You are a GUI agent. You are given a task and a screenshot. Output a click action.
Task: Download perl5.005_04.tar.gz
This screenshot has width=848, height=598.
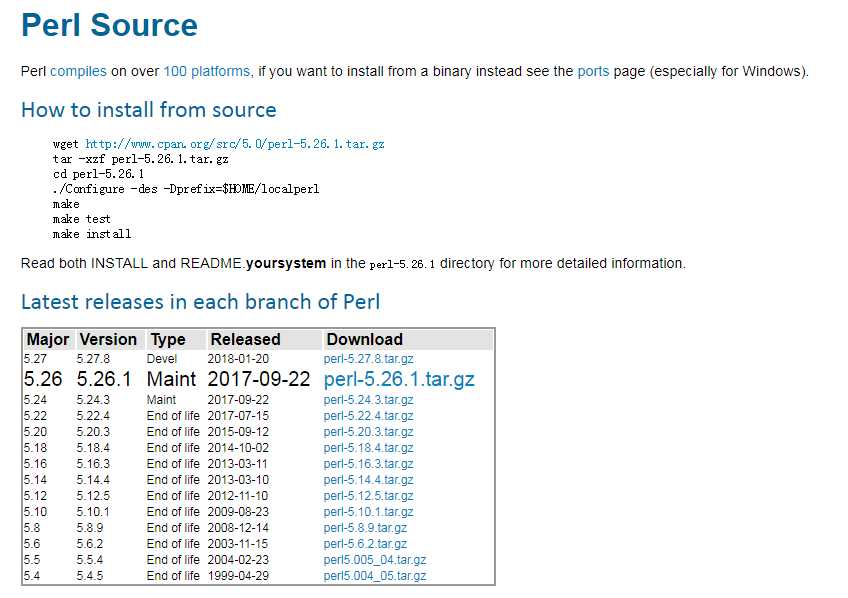(x=375, y=560)
